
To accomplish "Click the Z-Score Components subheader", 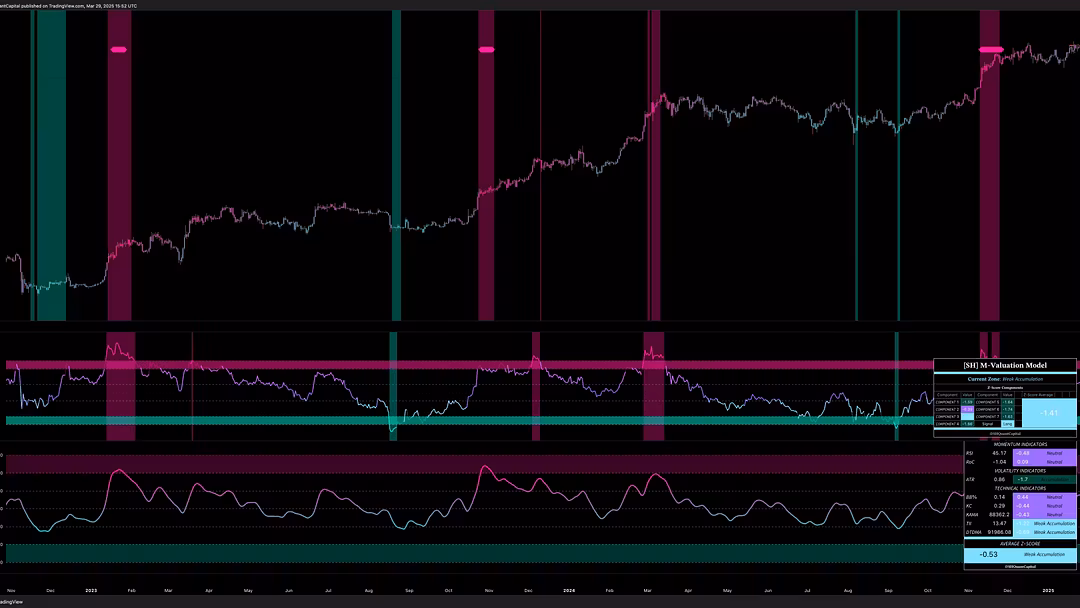I will pyautogui.click(x=1006, y=388).
